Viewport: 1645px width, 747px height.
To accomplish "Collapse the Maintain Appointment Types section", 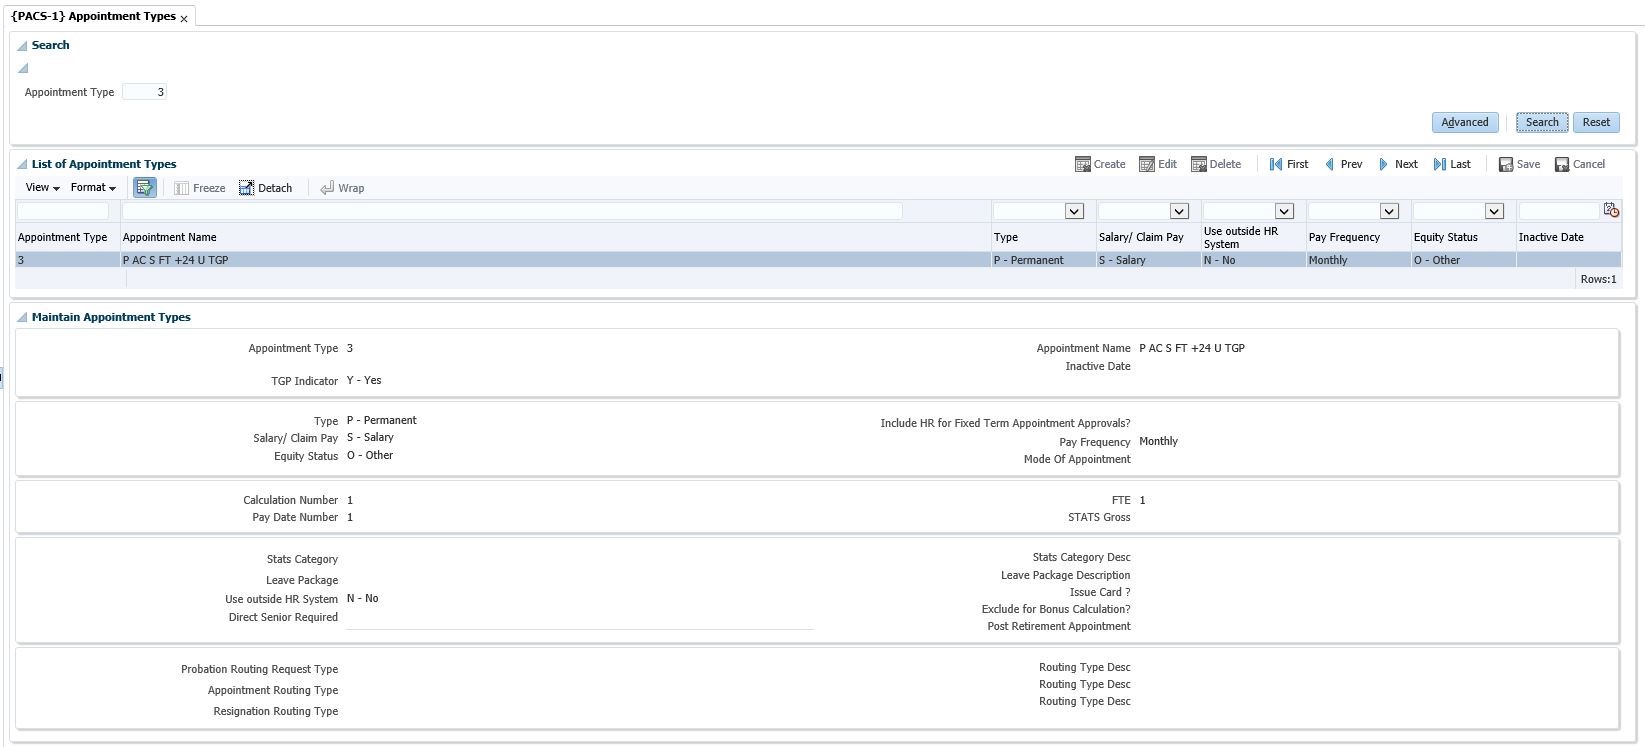I will tap(22, 318).
